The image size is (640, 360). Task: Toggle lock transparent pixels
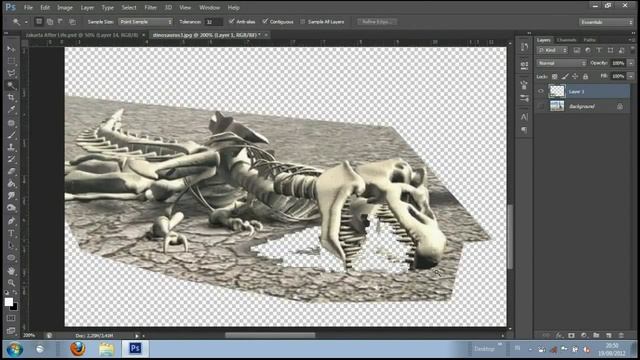554,76
